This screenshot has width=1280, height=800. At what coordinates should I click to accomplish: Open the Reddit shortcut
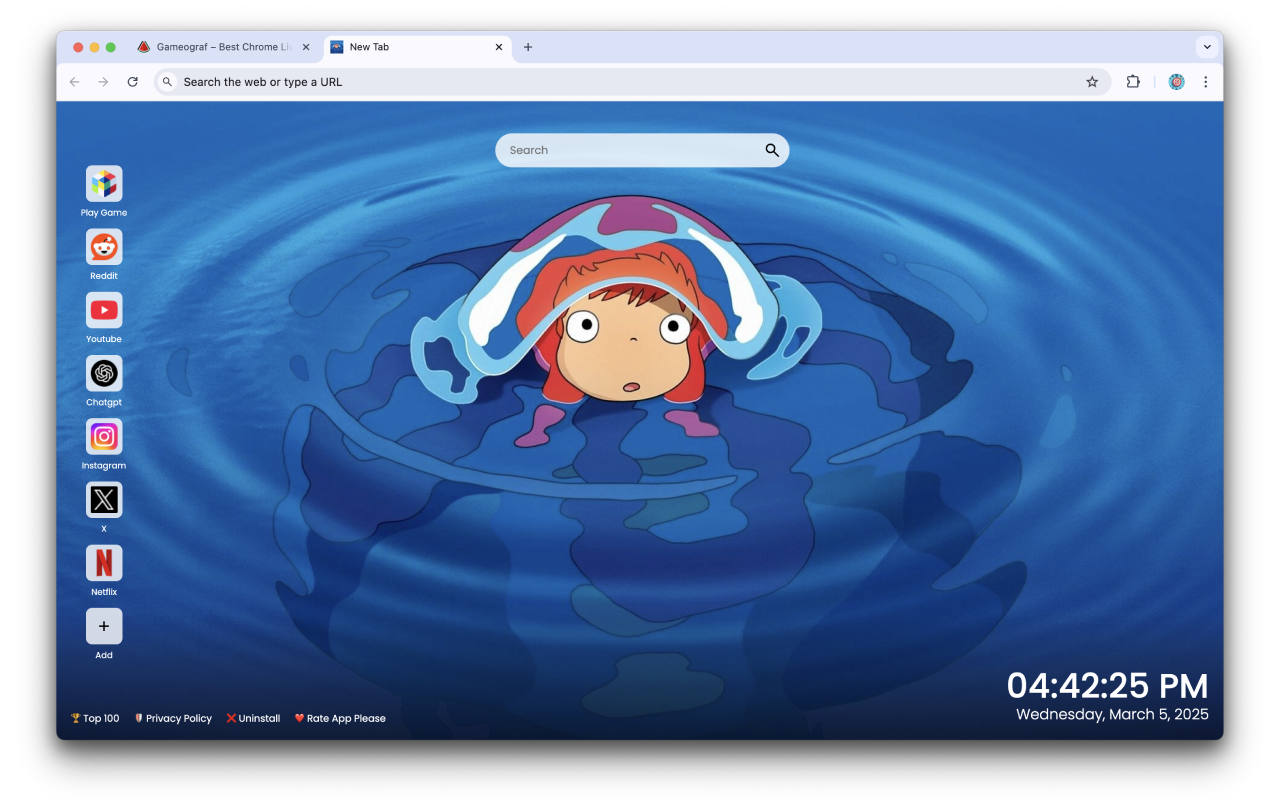coord(103,245)
